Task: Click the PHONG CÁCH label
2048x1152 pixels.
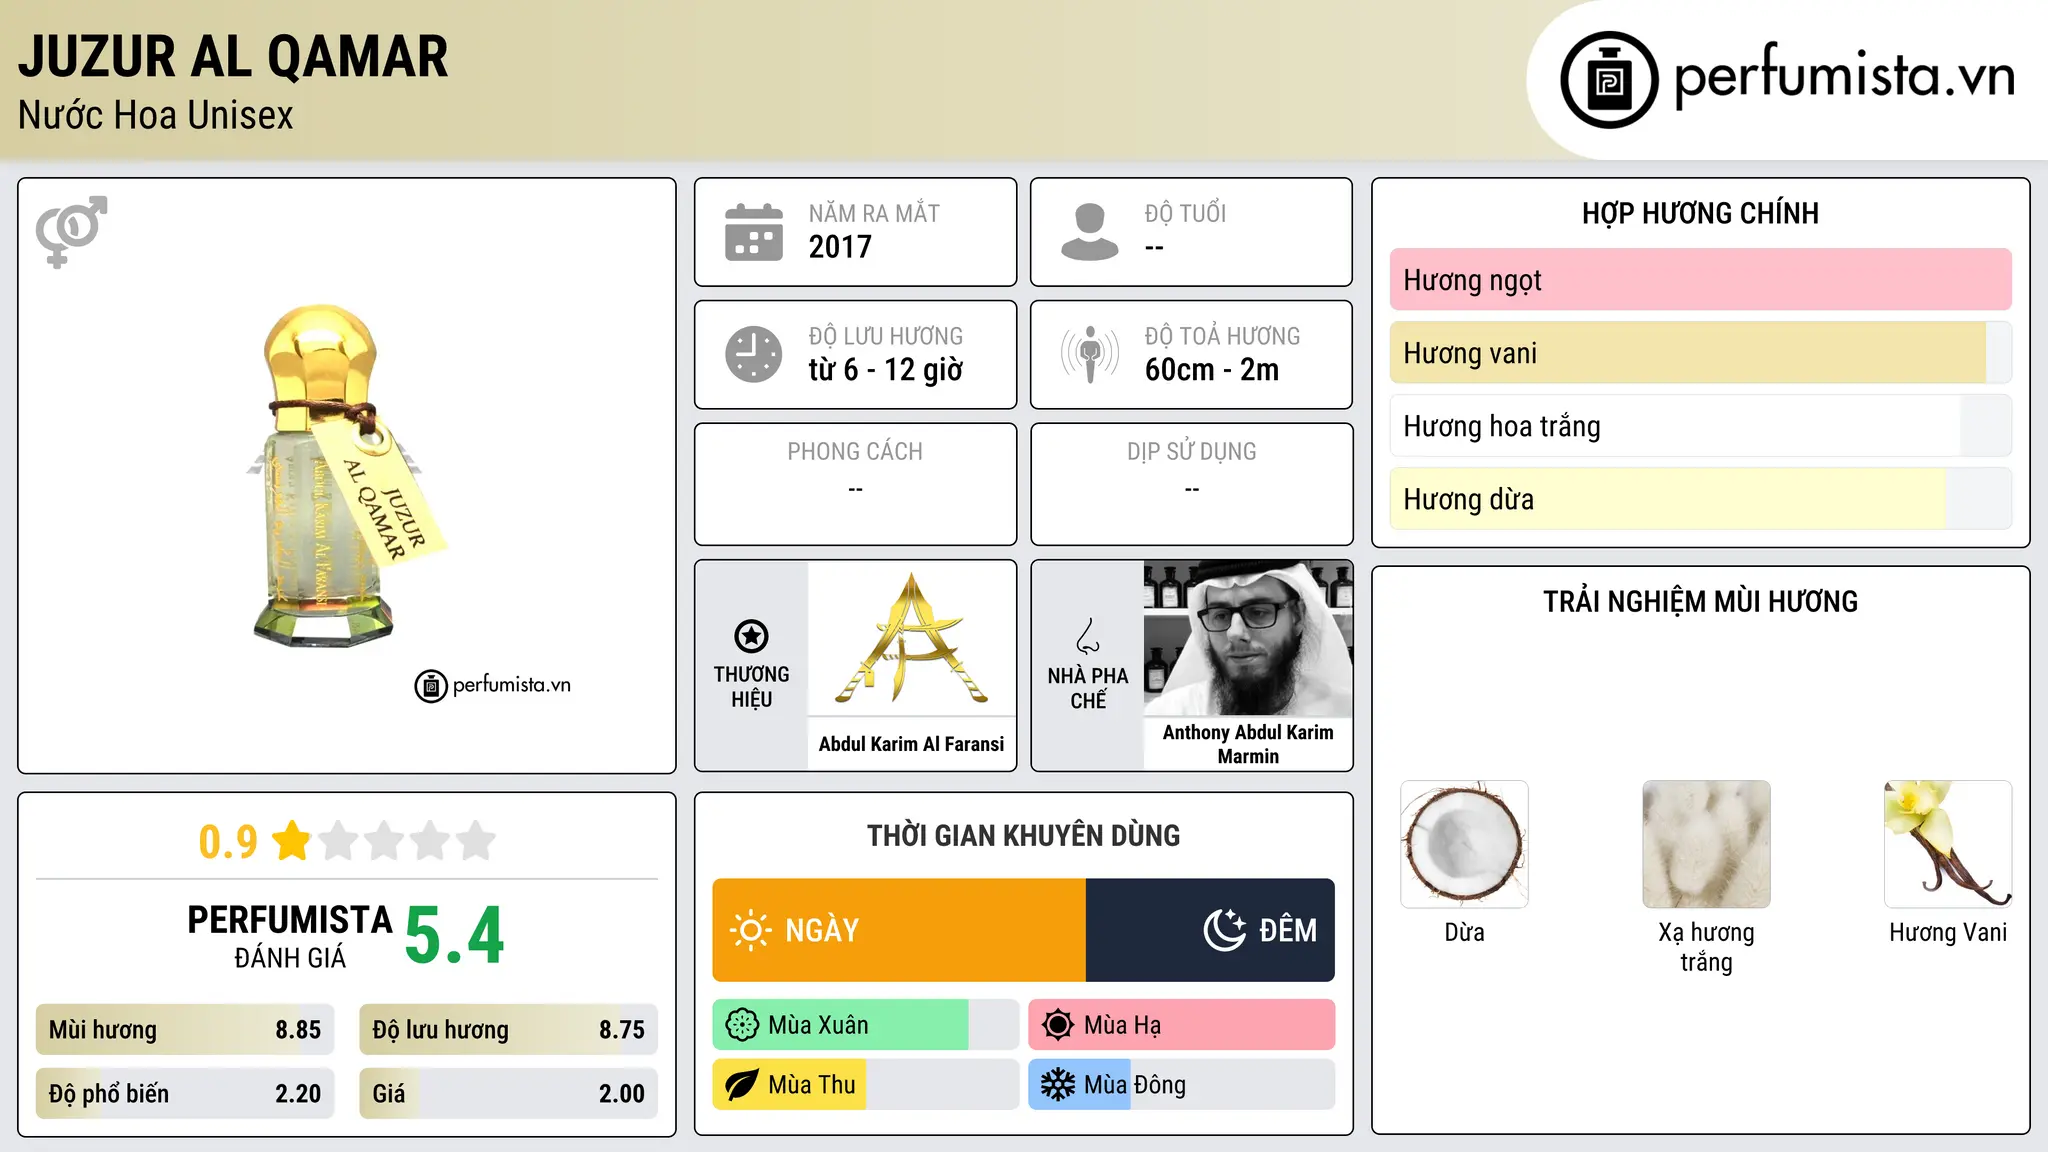Action: coord(855,452)
